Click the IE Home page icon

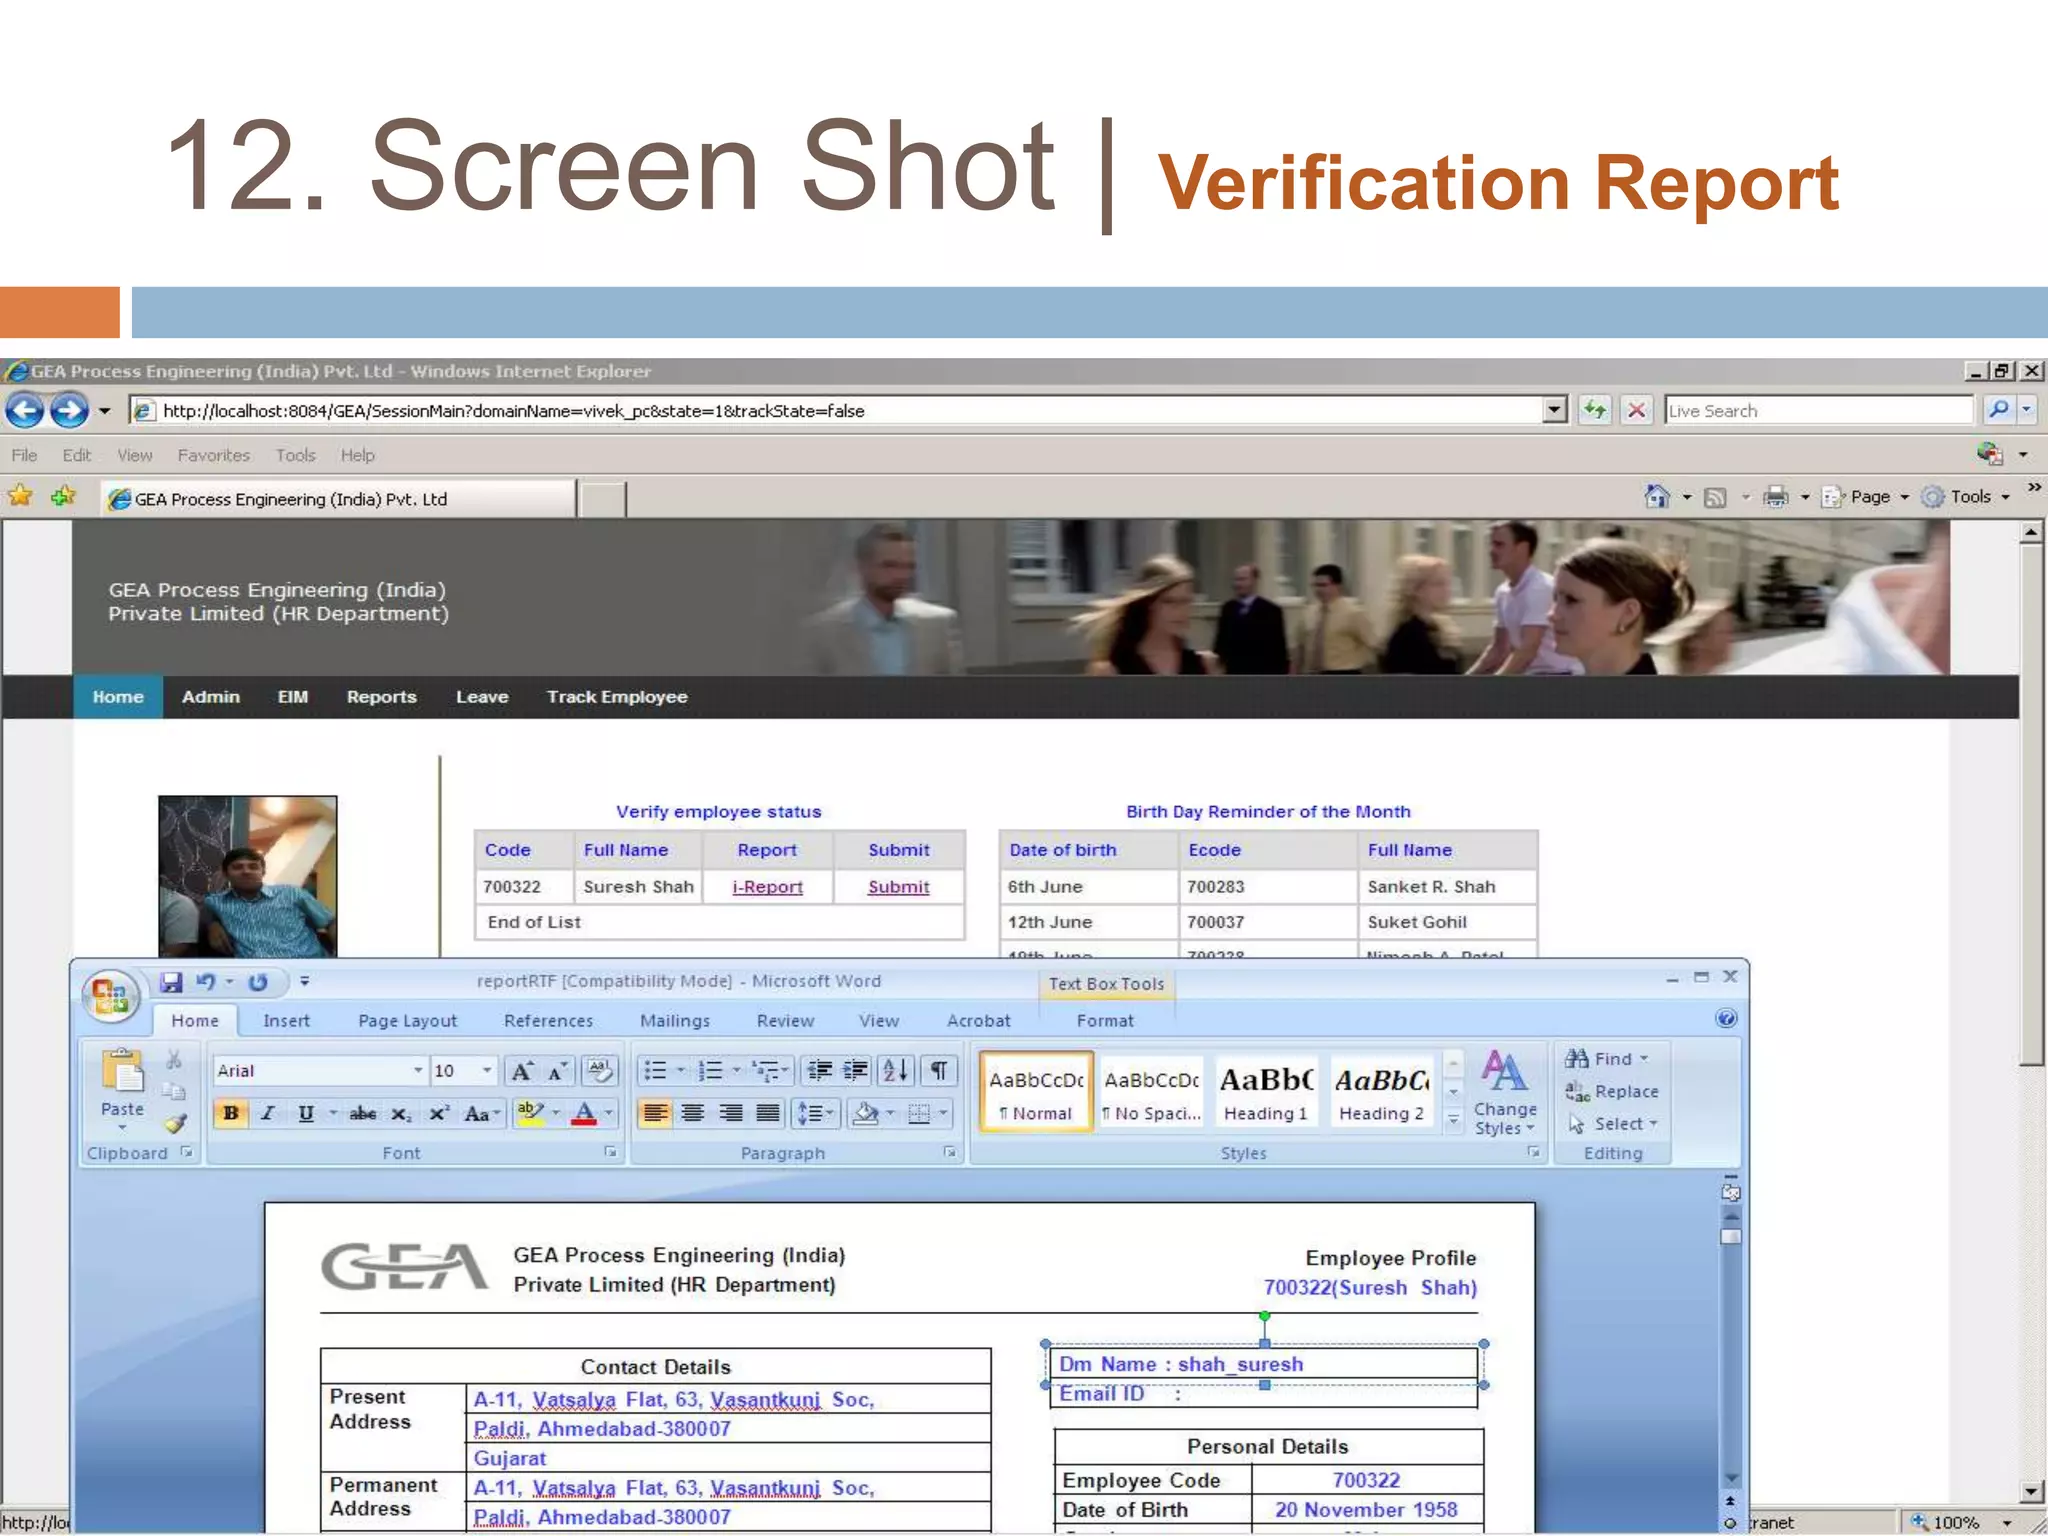click(x=1657, y=496)
